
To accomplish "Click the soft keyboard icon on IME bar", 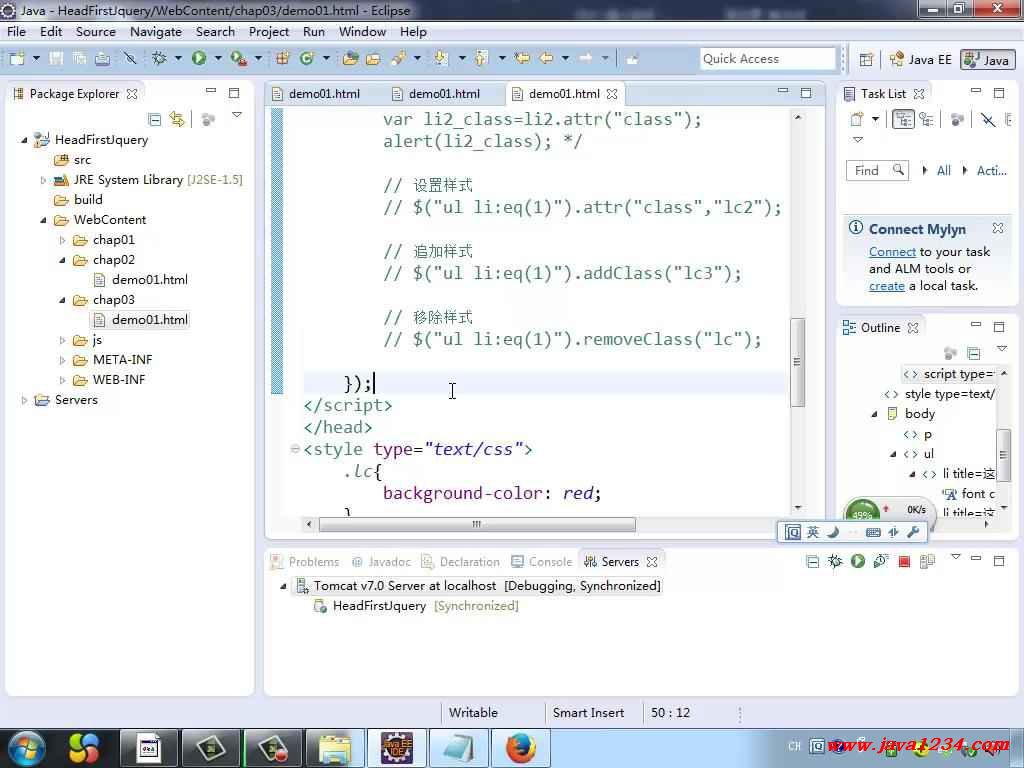I will pyautogui.click(x=873, y=532).
